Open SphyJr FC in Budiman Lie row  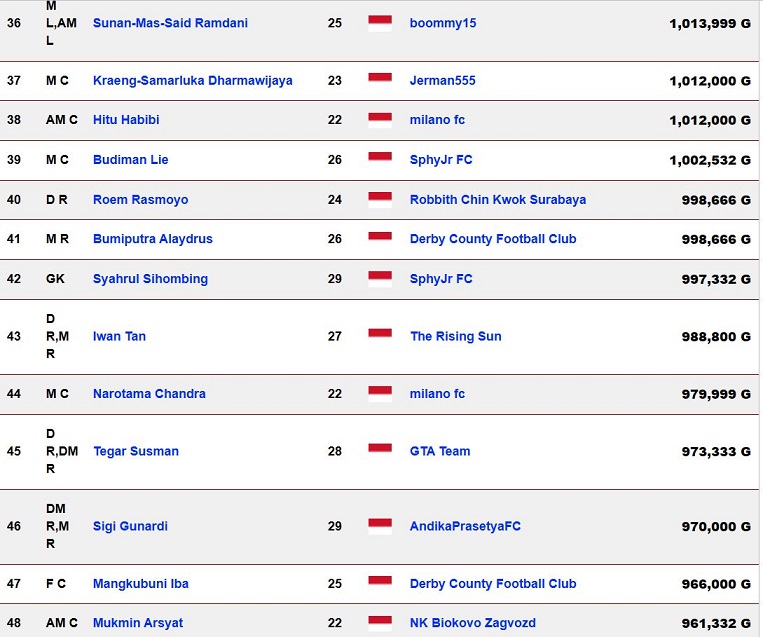click(441, 160)
